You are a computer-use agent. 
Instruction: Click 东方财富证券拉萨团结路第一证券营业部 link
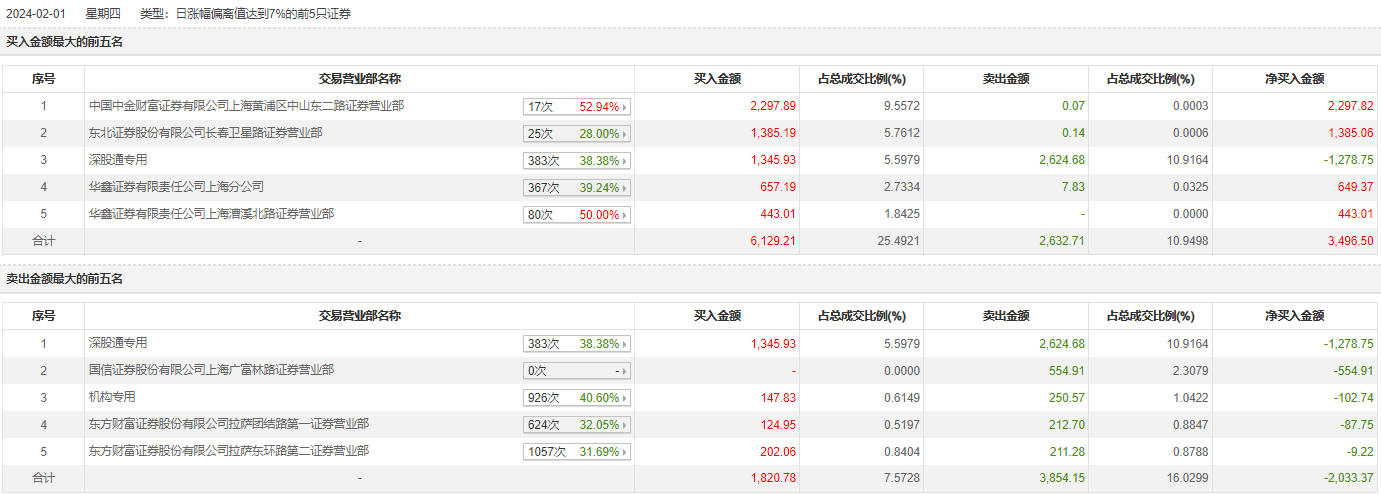click(x=229, y=424)
